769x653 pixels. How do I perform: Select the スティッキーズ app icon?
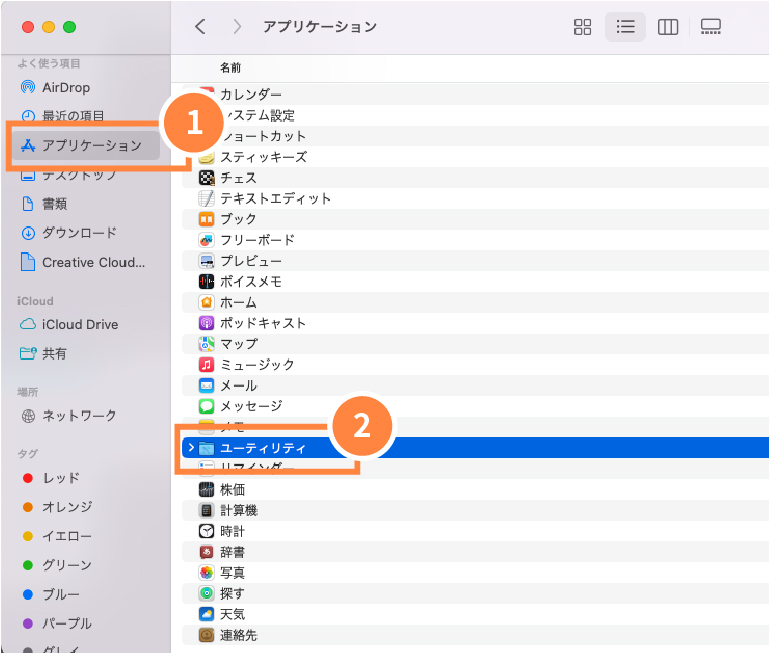[206, 157]
